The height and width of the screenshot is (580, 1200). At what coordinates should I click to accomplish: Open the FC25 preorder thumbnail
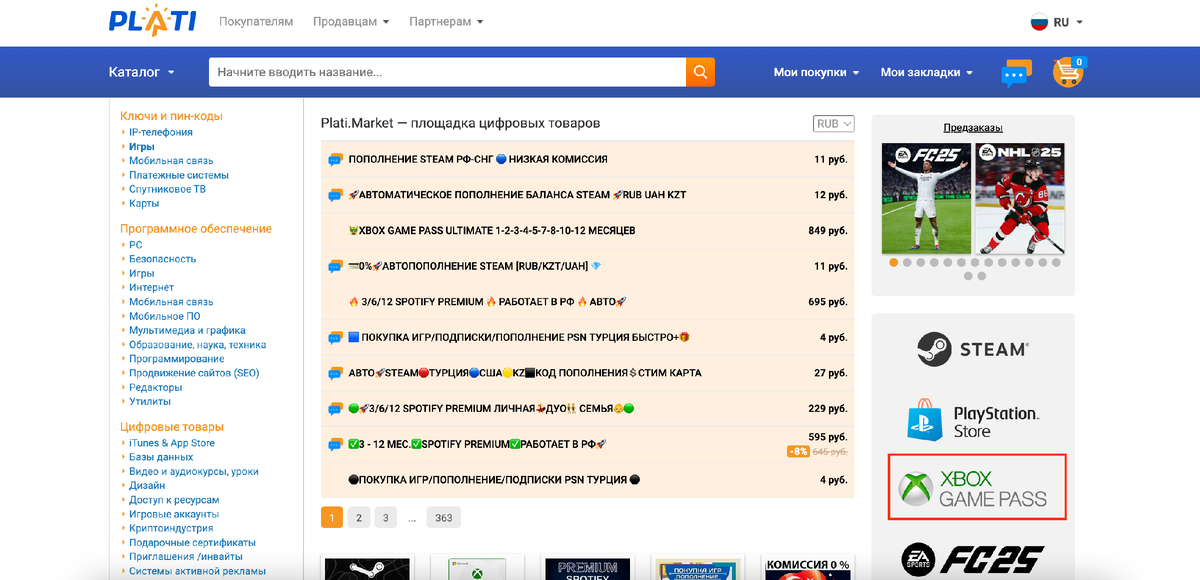926,199
